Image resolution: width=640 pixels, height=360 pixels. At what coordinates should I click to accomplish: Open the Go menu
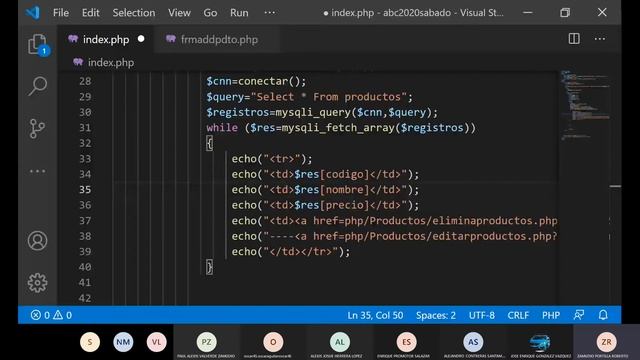[210, 13]
